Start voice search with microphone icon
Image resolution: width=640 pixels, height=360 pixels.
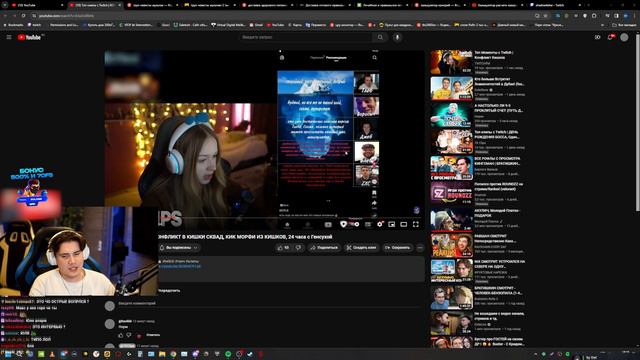397,37
